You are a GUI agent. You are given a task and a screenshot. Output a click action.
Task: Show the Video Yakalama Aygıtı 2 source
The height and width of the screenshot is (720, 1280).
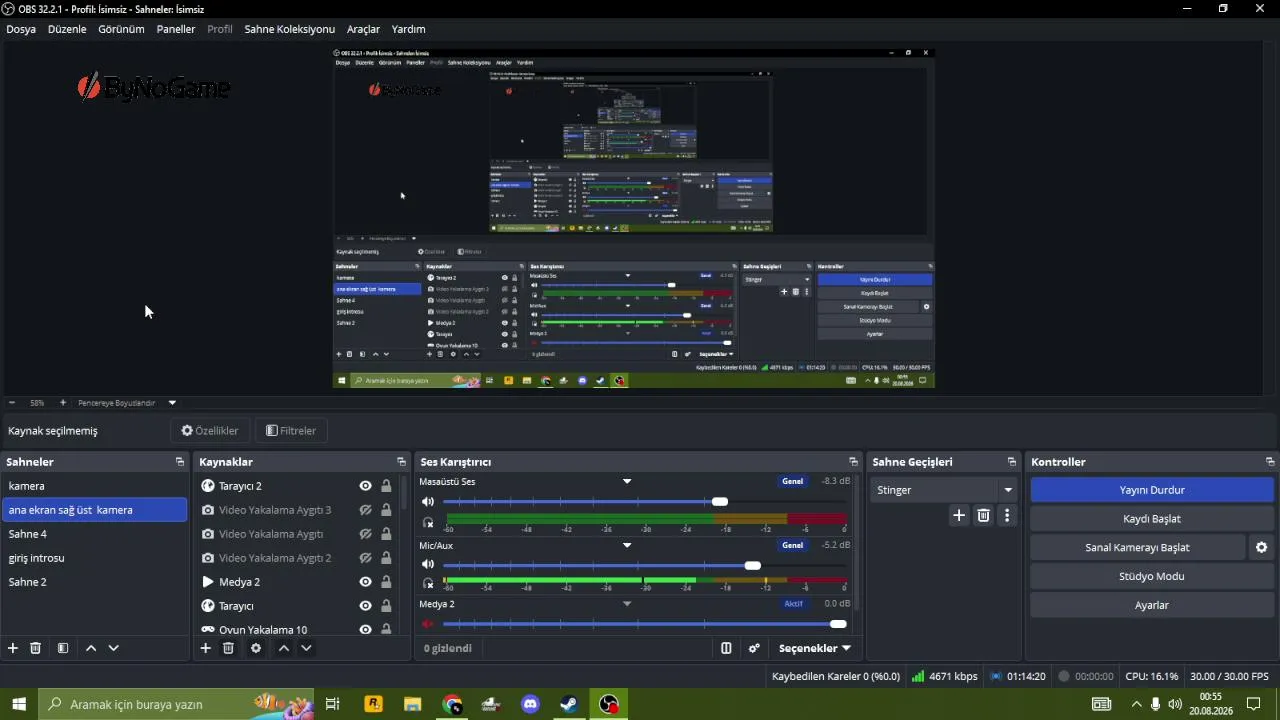tap(366, 558)
